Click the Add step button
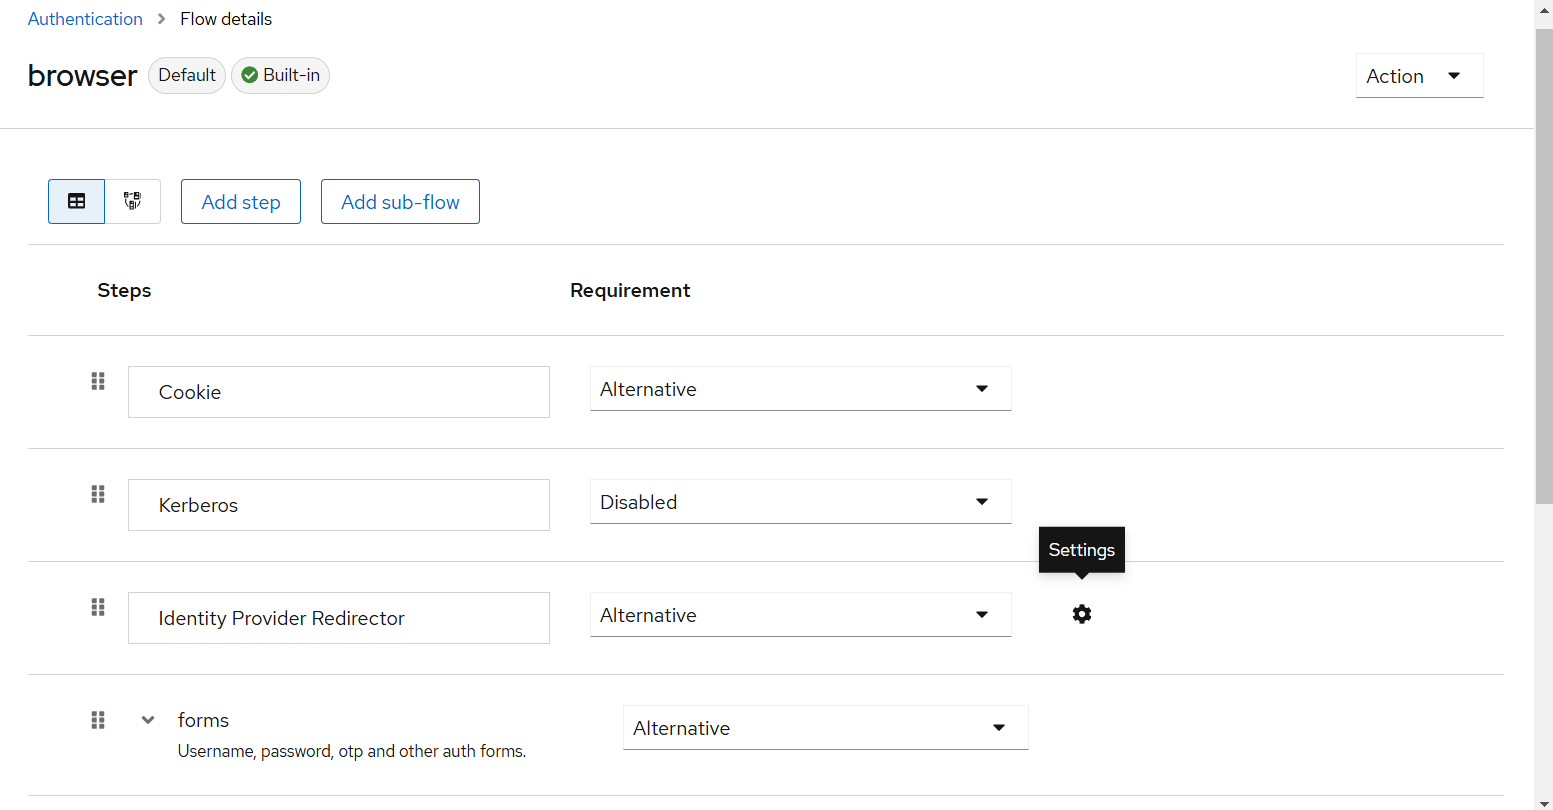Viewport: 1553px width, 810px height. point(240,201)
